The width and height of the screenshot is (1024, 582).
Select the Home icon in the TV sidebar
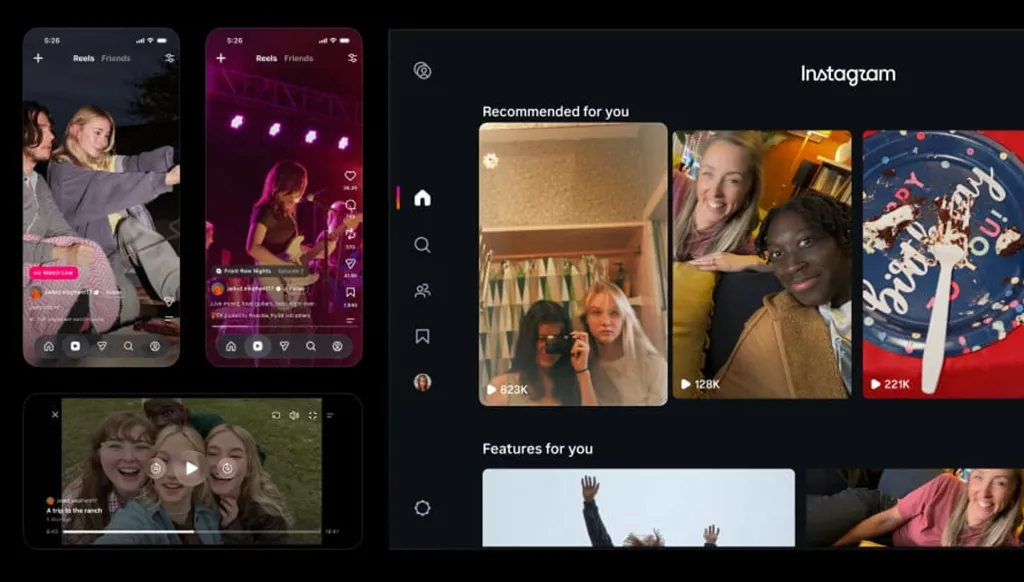point(423,197)
